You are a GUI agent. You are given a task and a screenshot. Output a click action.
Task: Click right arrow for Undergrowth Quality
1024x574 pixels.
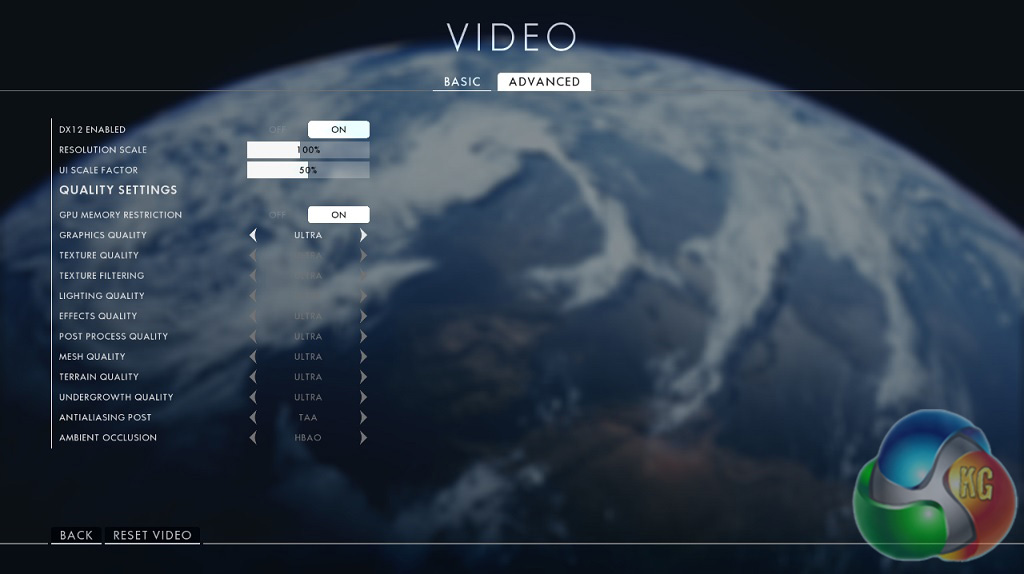click(364, 397)
